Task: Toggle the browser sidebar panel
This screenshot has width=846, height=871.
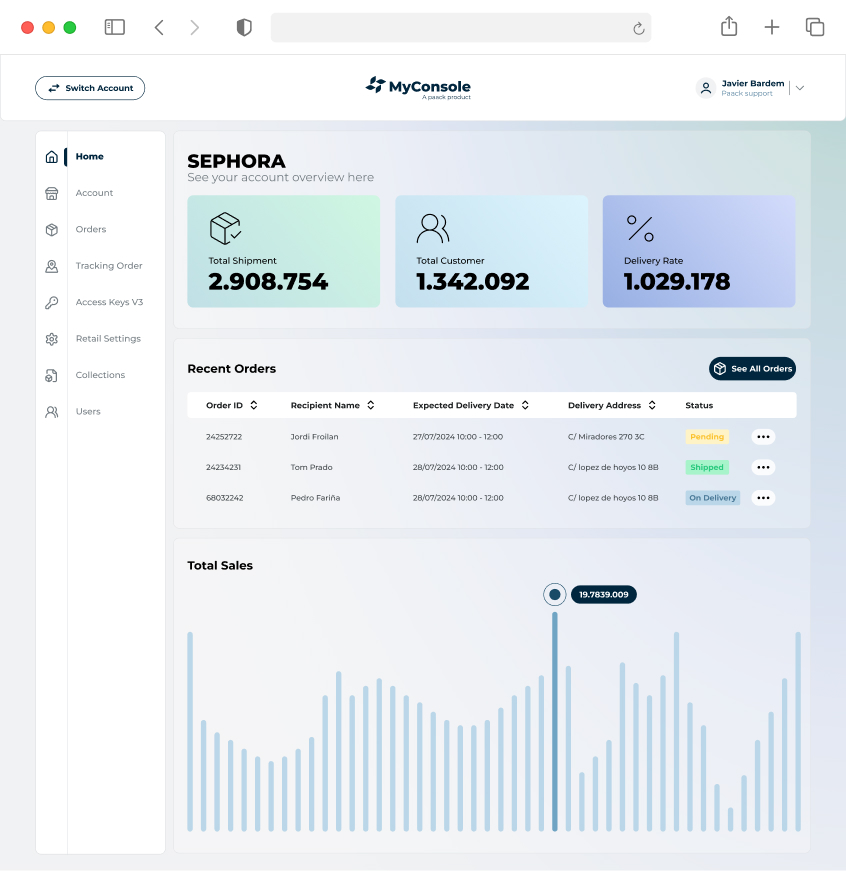Action: 115,27
